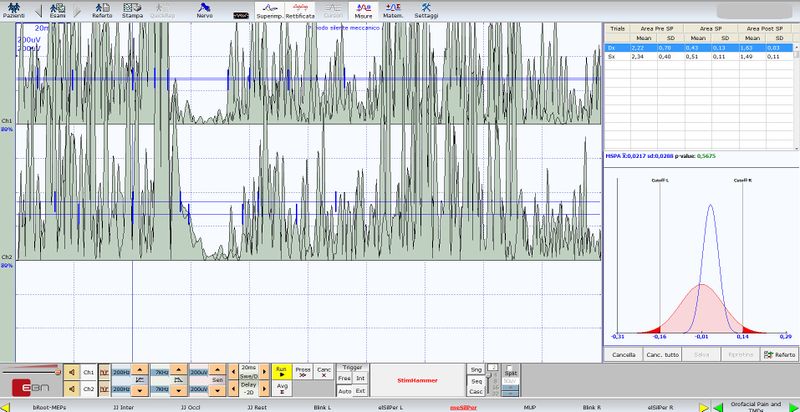Toggle Rettificata rectified signal mode

tap(301, 12)
